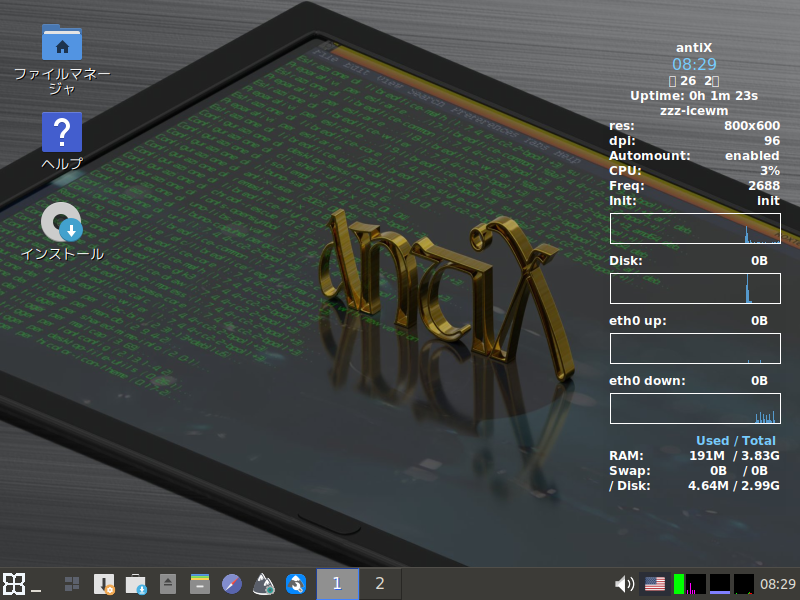The width and height of the screenshot is (800, 600).
Task: Click the tray graph with blue-violet bar
Action: click(719, 584)
